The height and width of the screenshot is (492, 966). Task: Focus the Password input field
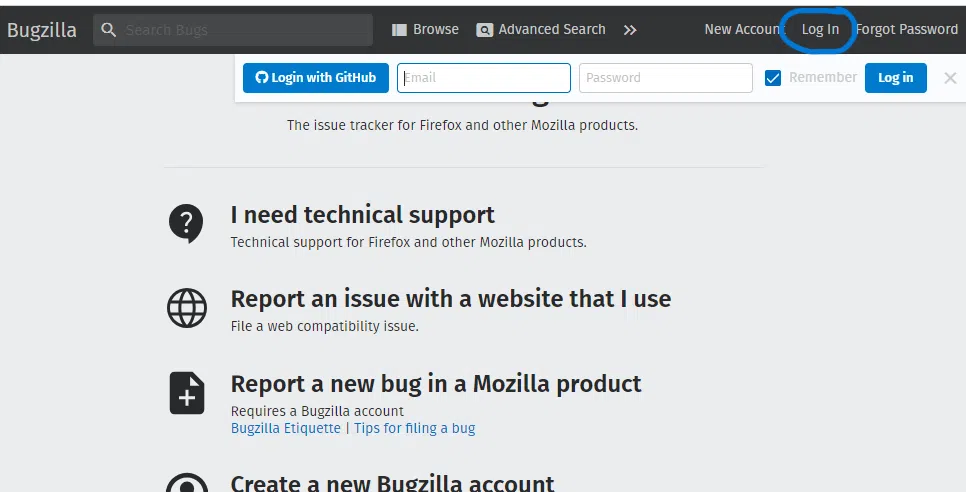[x=666, y=78]
